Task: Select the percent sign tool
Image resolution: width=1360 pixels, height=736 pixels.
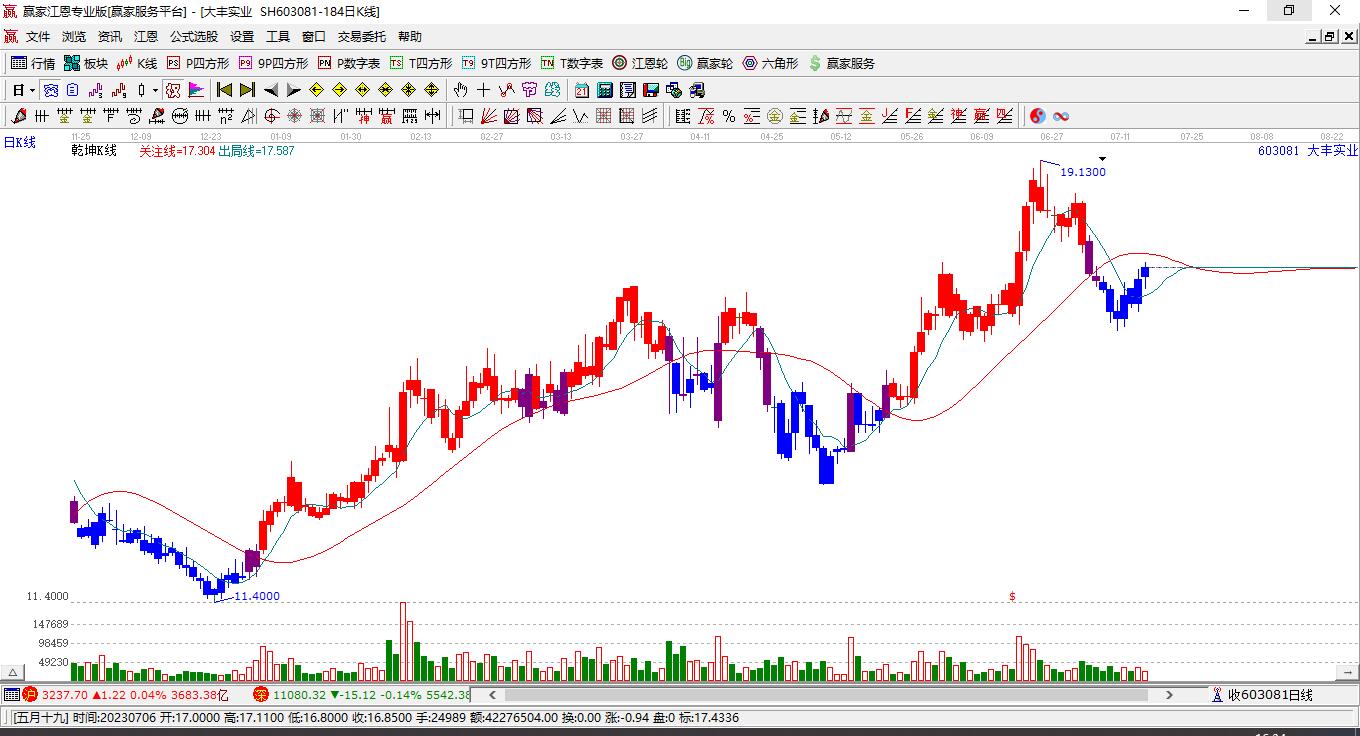Action: 729,116
